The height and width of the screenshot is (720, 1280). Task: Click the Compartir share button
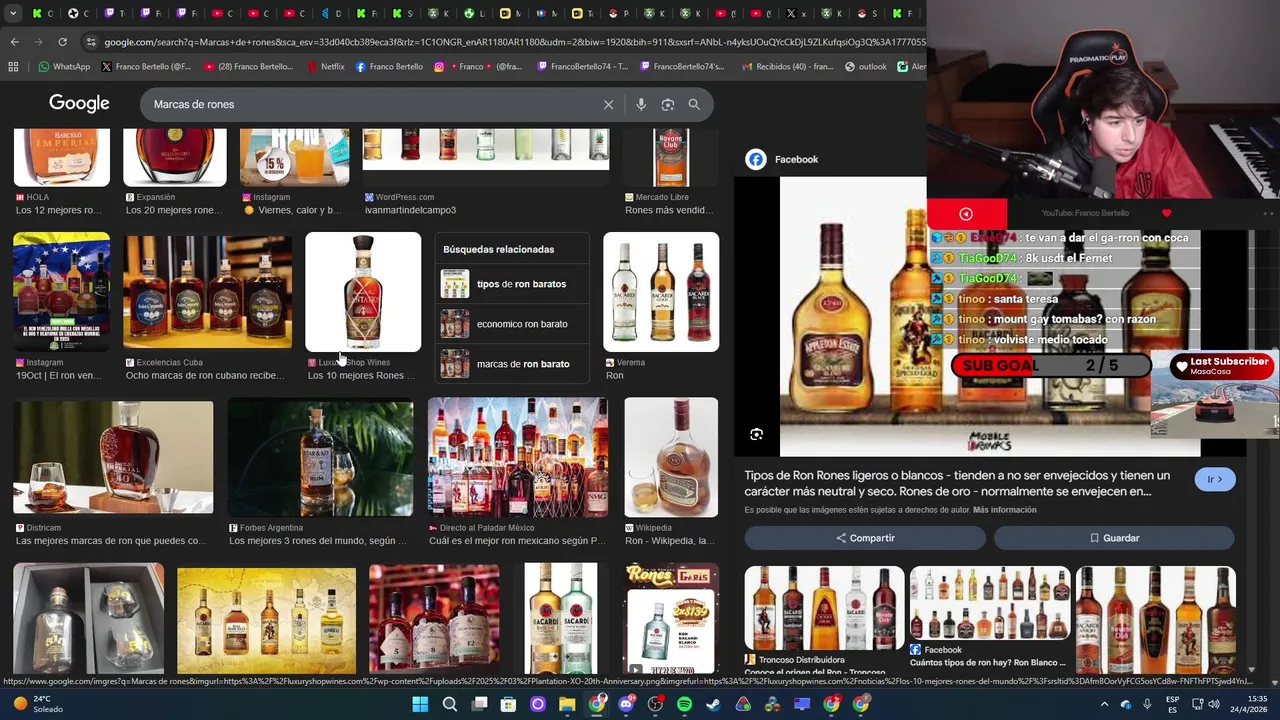865,538
